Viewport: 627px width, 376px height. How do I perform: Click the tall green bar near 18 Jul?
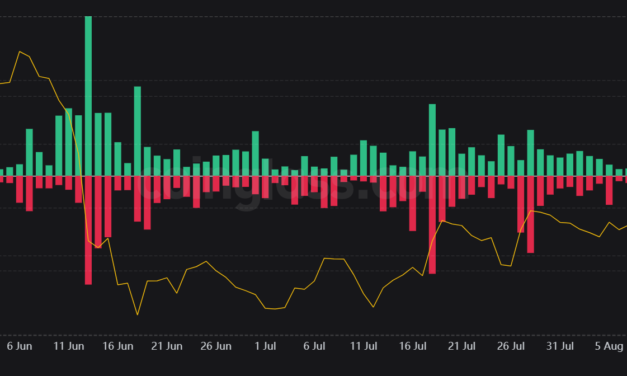click(432, 140)
